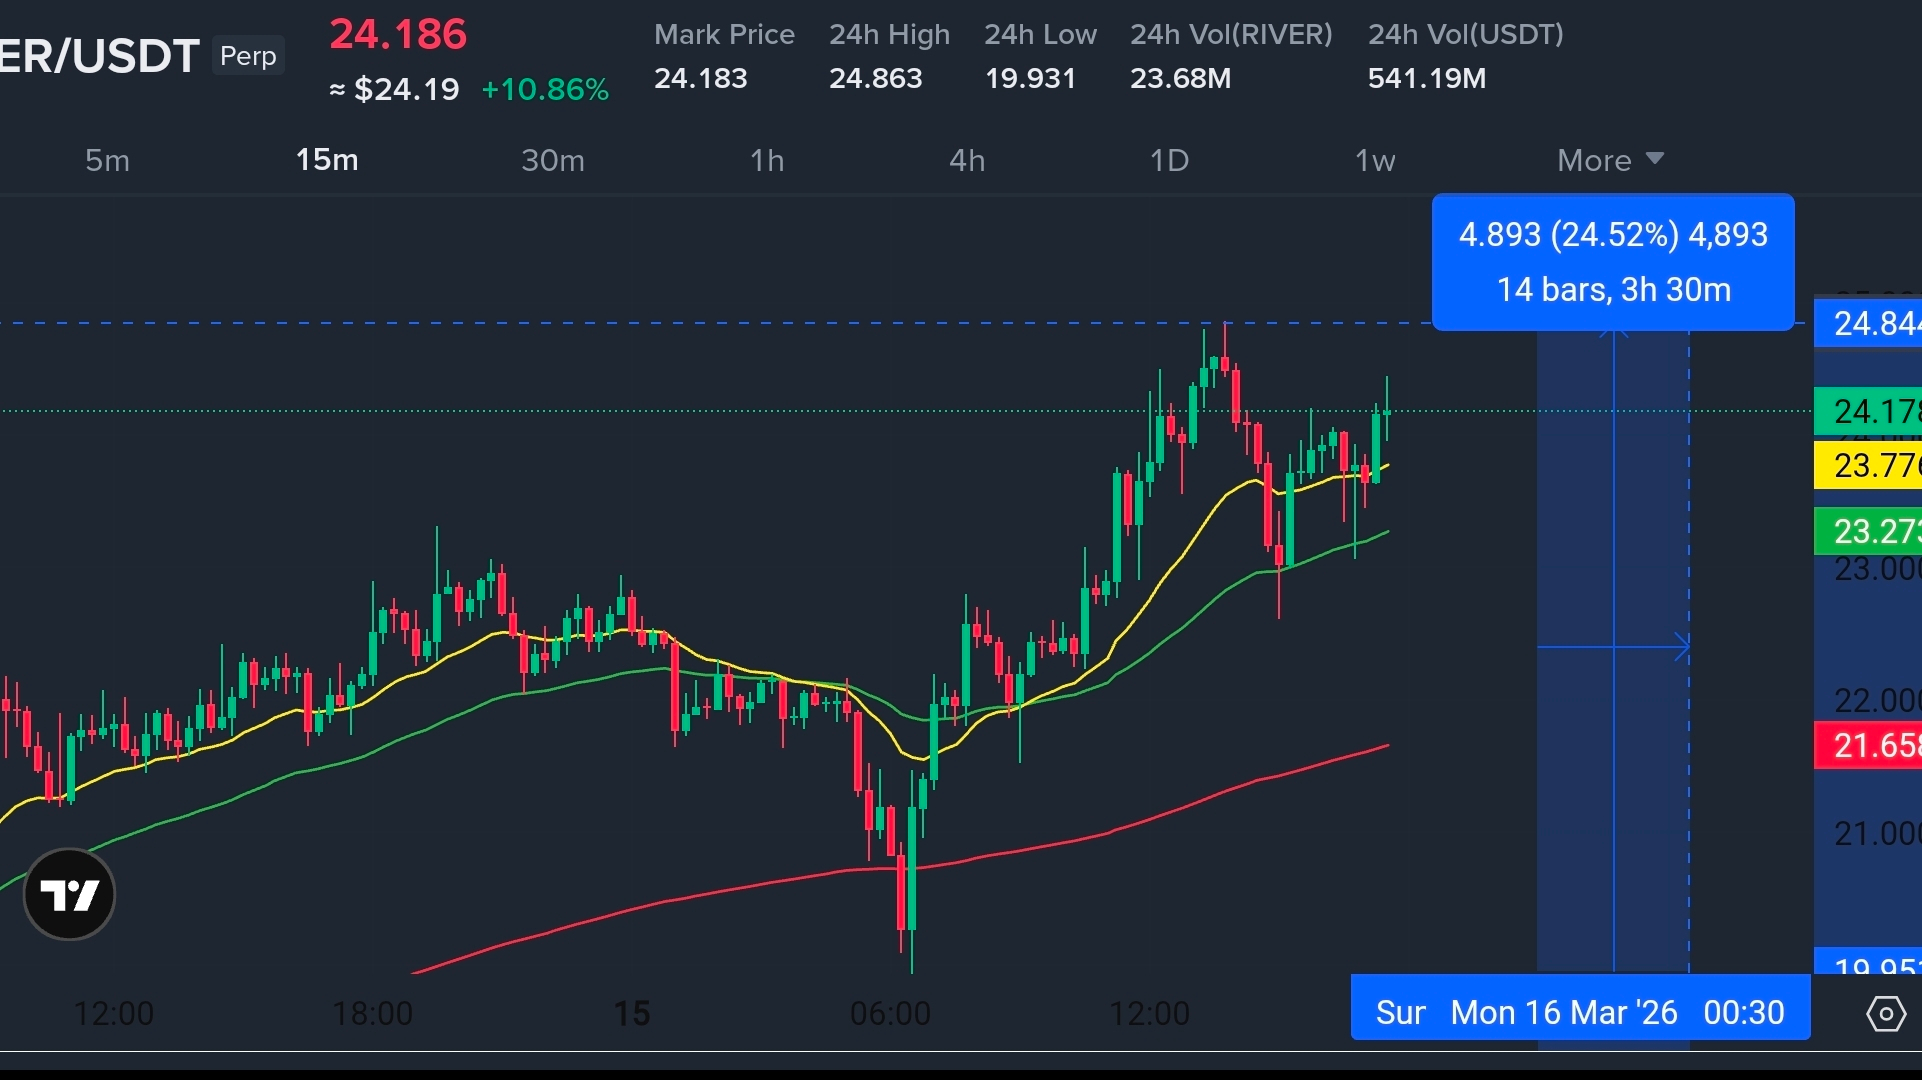The image size is (1922, 1080).
Task: Switch to the 1h timeframe
Action: (x=767, y=160)
